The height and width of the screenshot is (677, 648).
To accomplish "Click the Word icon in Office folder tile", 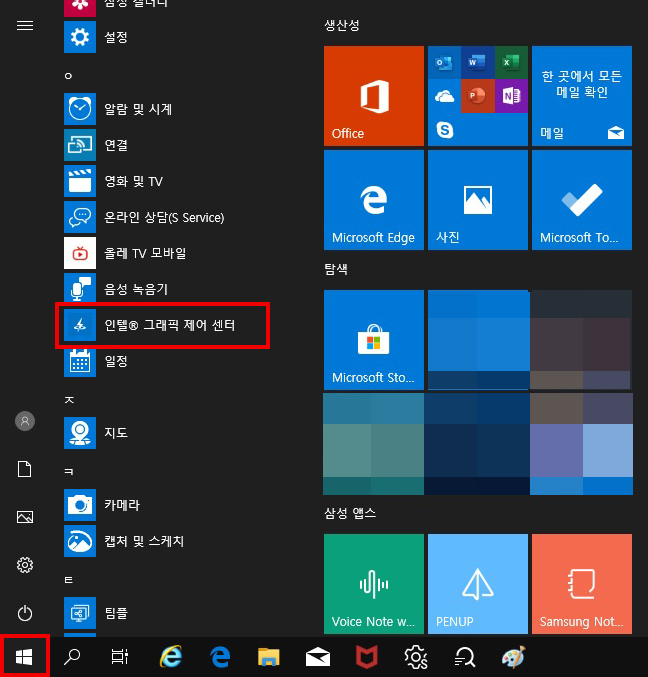I will pyautogui.click(x=477, y=63).
